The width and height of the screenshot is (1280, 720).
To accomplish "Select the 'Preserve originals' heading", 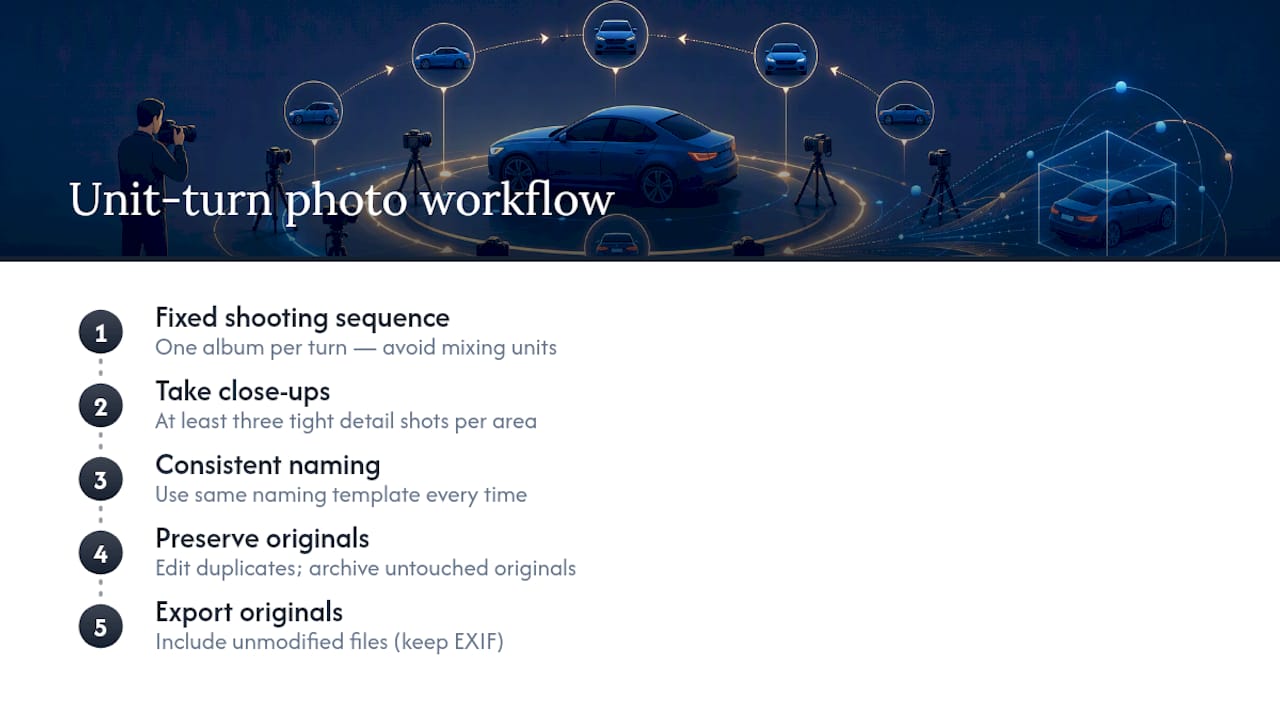I will tap(262, 538).
